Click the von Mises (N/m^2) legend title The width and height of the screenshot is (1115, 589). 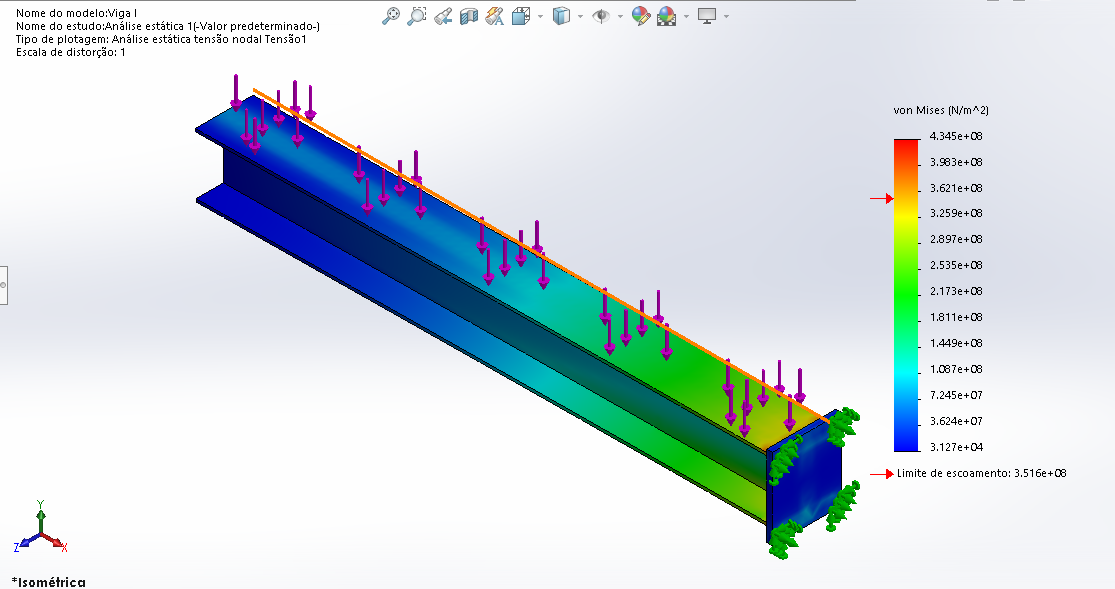pyautogui.click(x=940, y=110)
